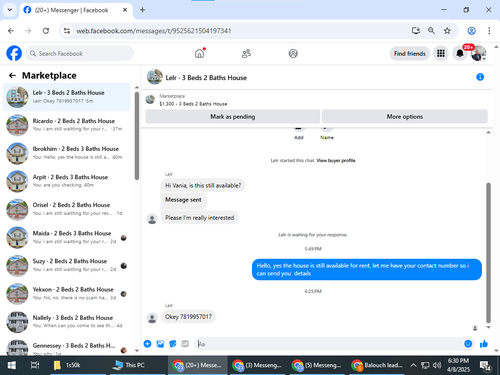Click the chat list scrollbar
The image size is (500, 375).
137,136
